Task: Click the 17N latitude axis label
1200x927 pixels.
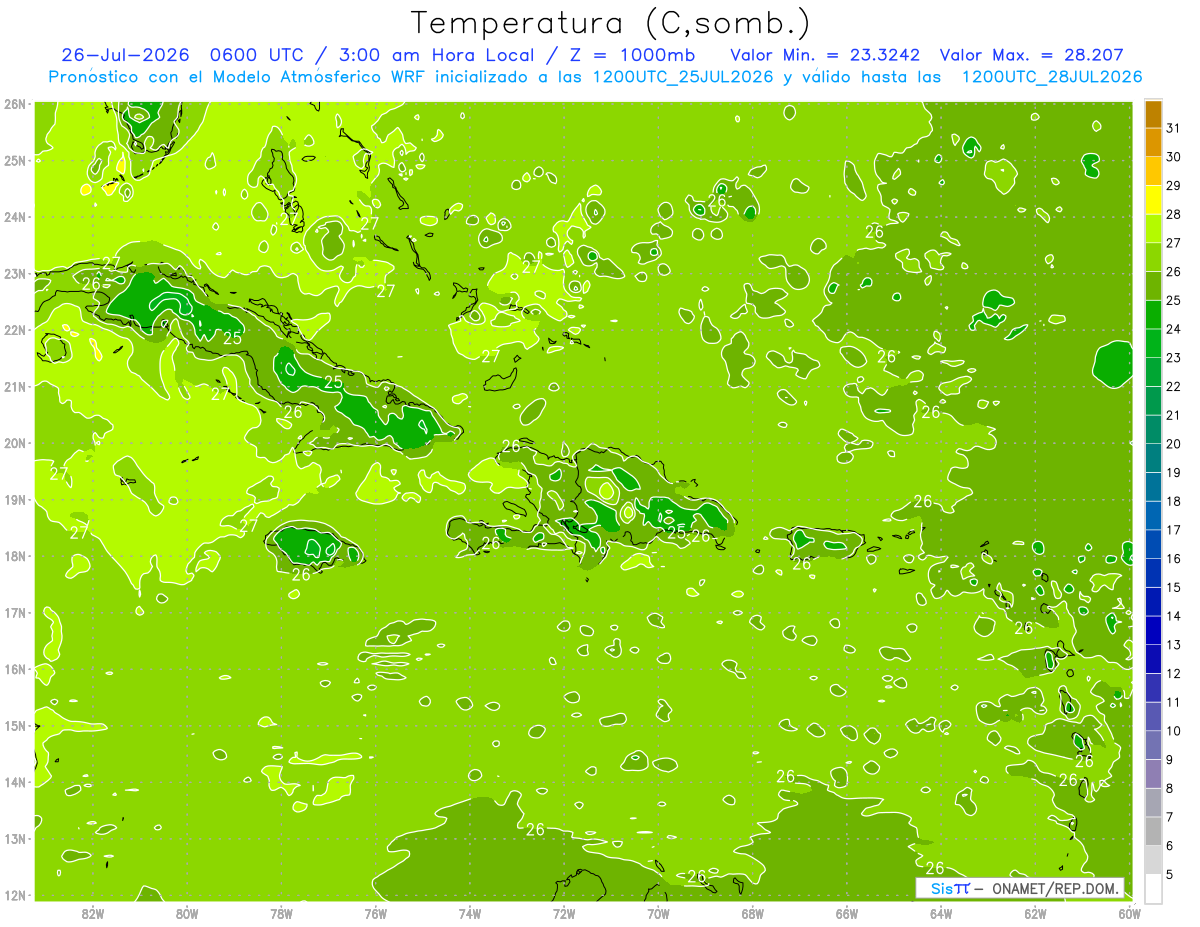Action: click(x=15, y=612)
